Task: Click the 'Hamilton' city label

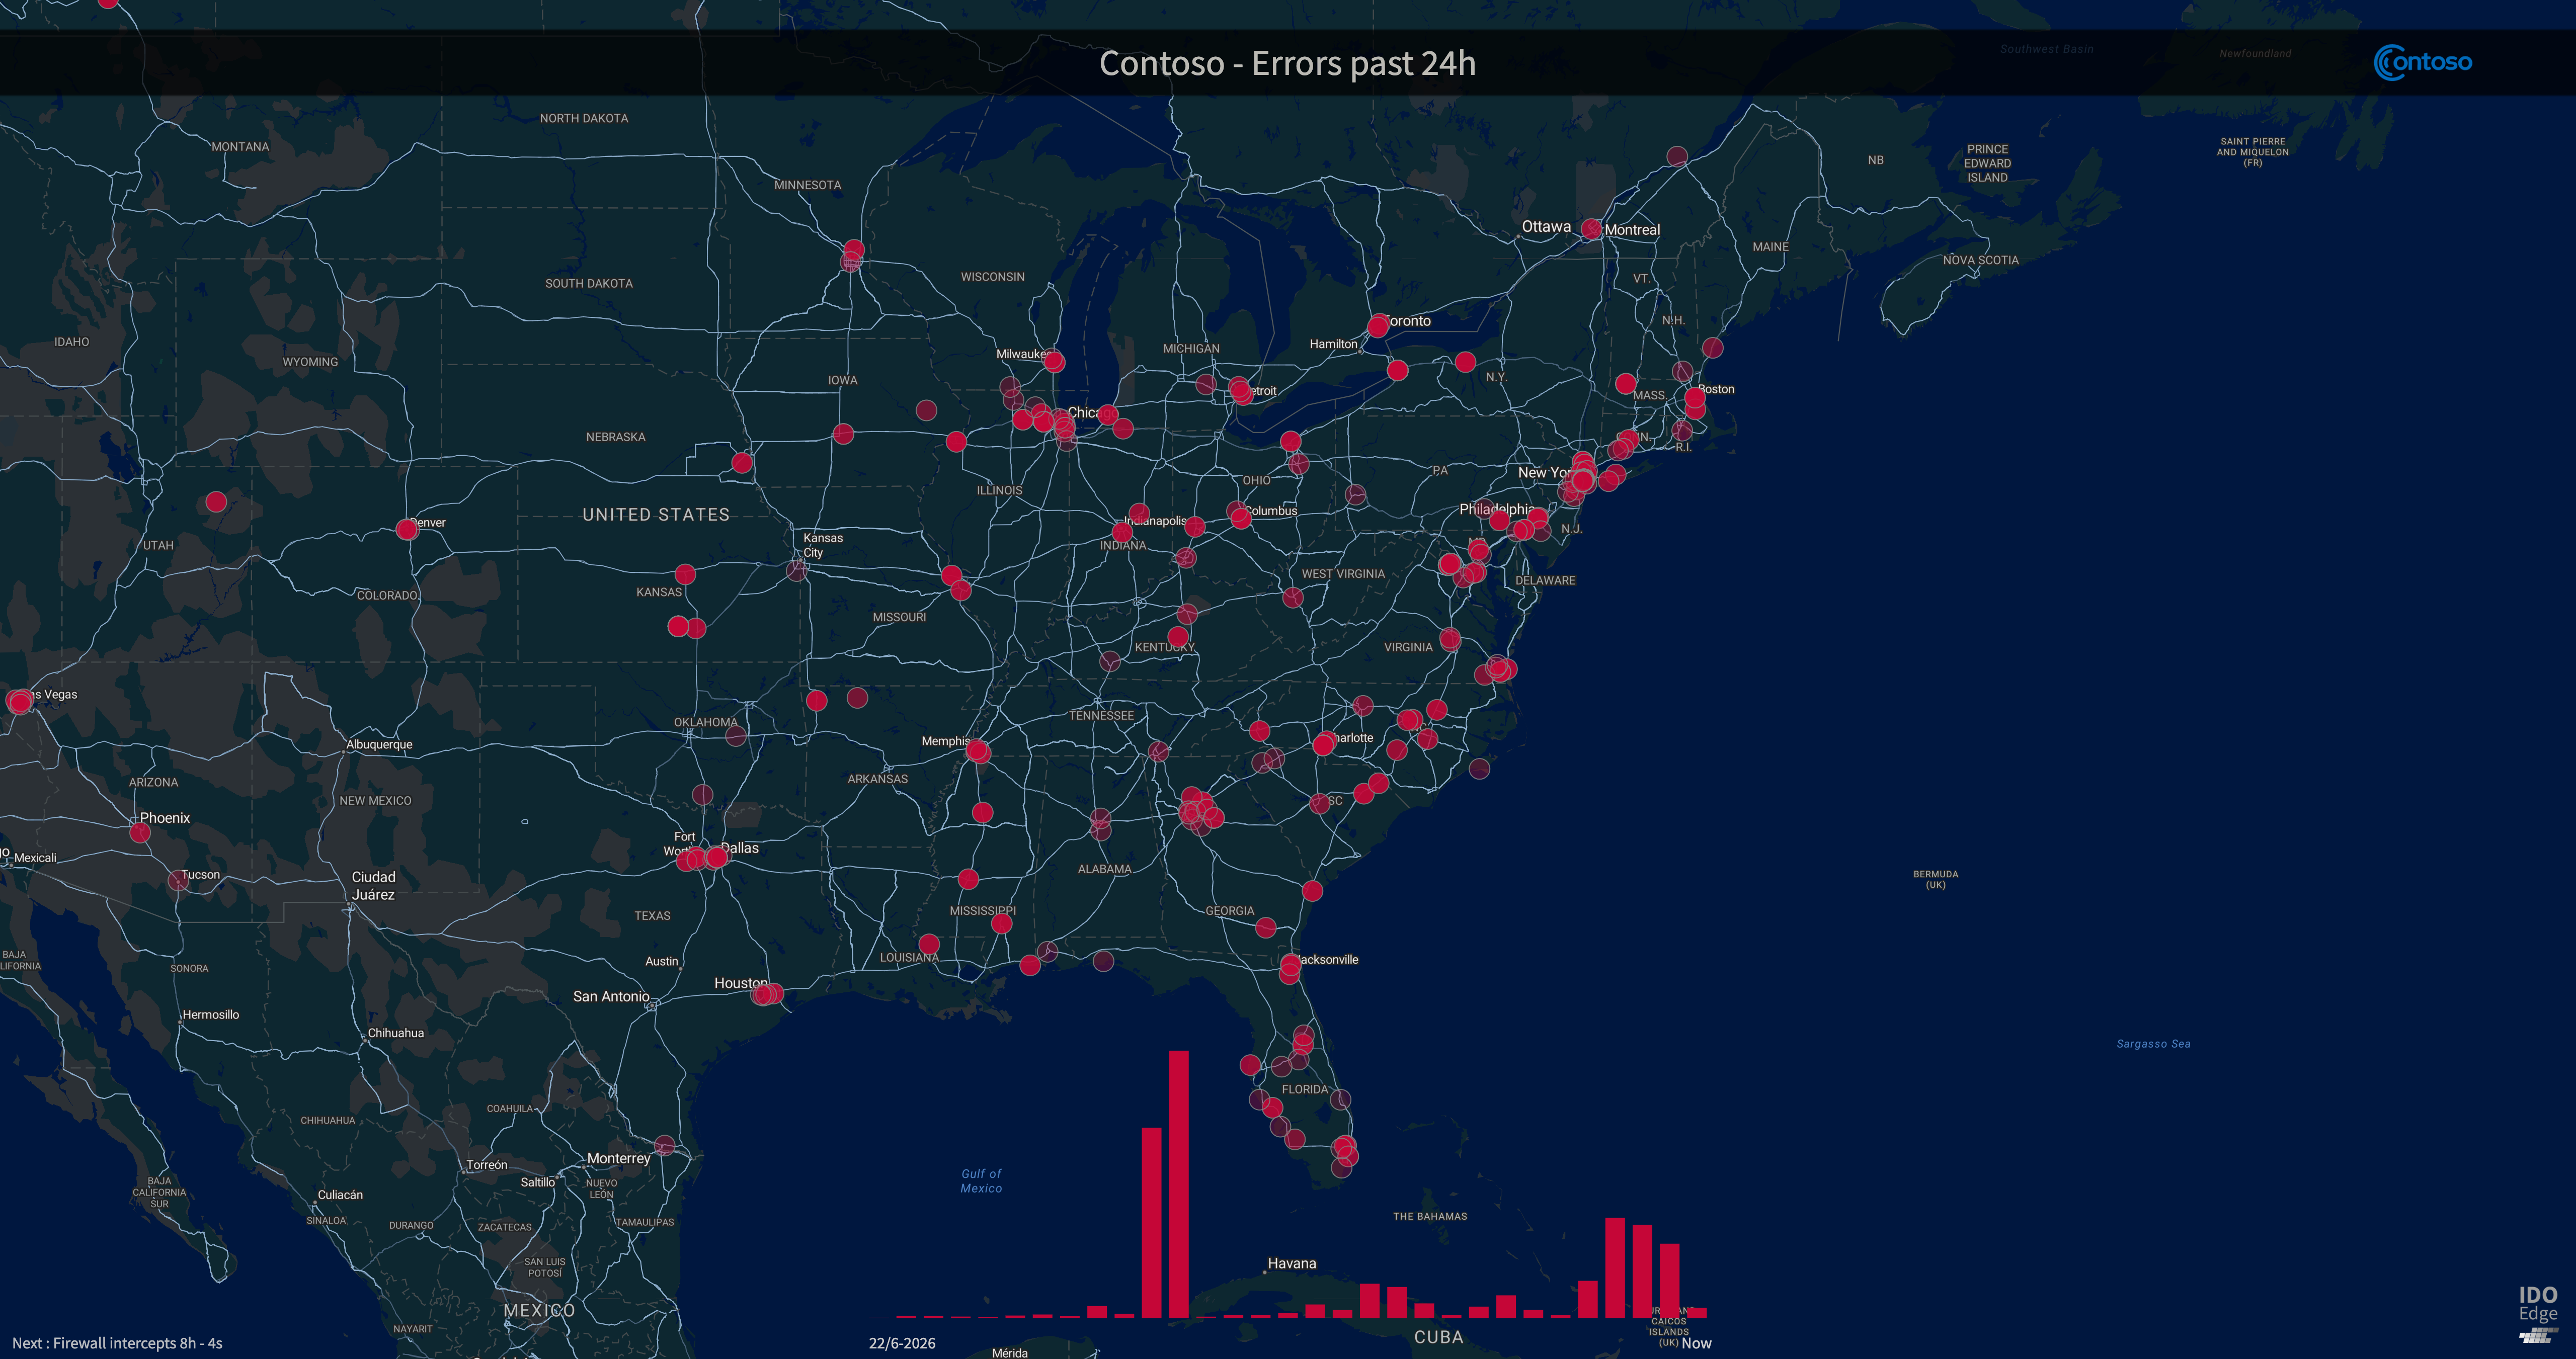Action: pyautogui.click(x=1334, y=344)
